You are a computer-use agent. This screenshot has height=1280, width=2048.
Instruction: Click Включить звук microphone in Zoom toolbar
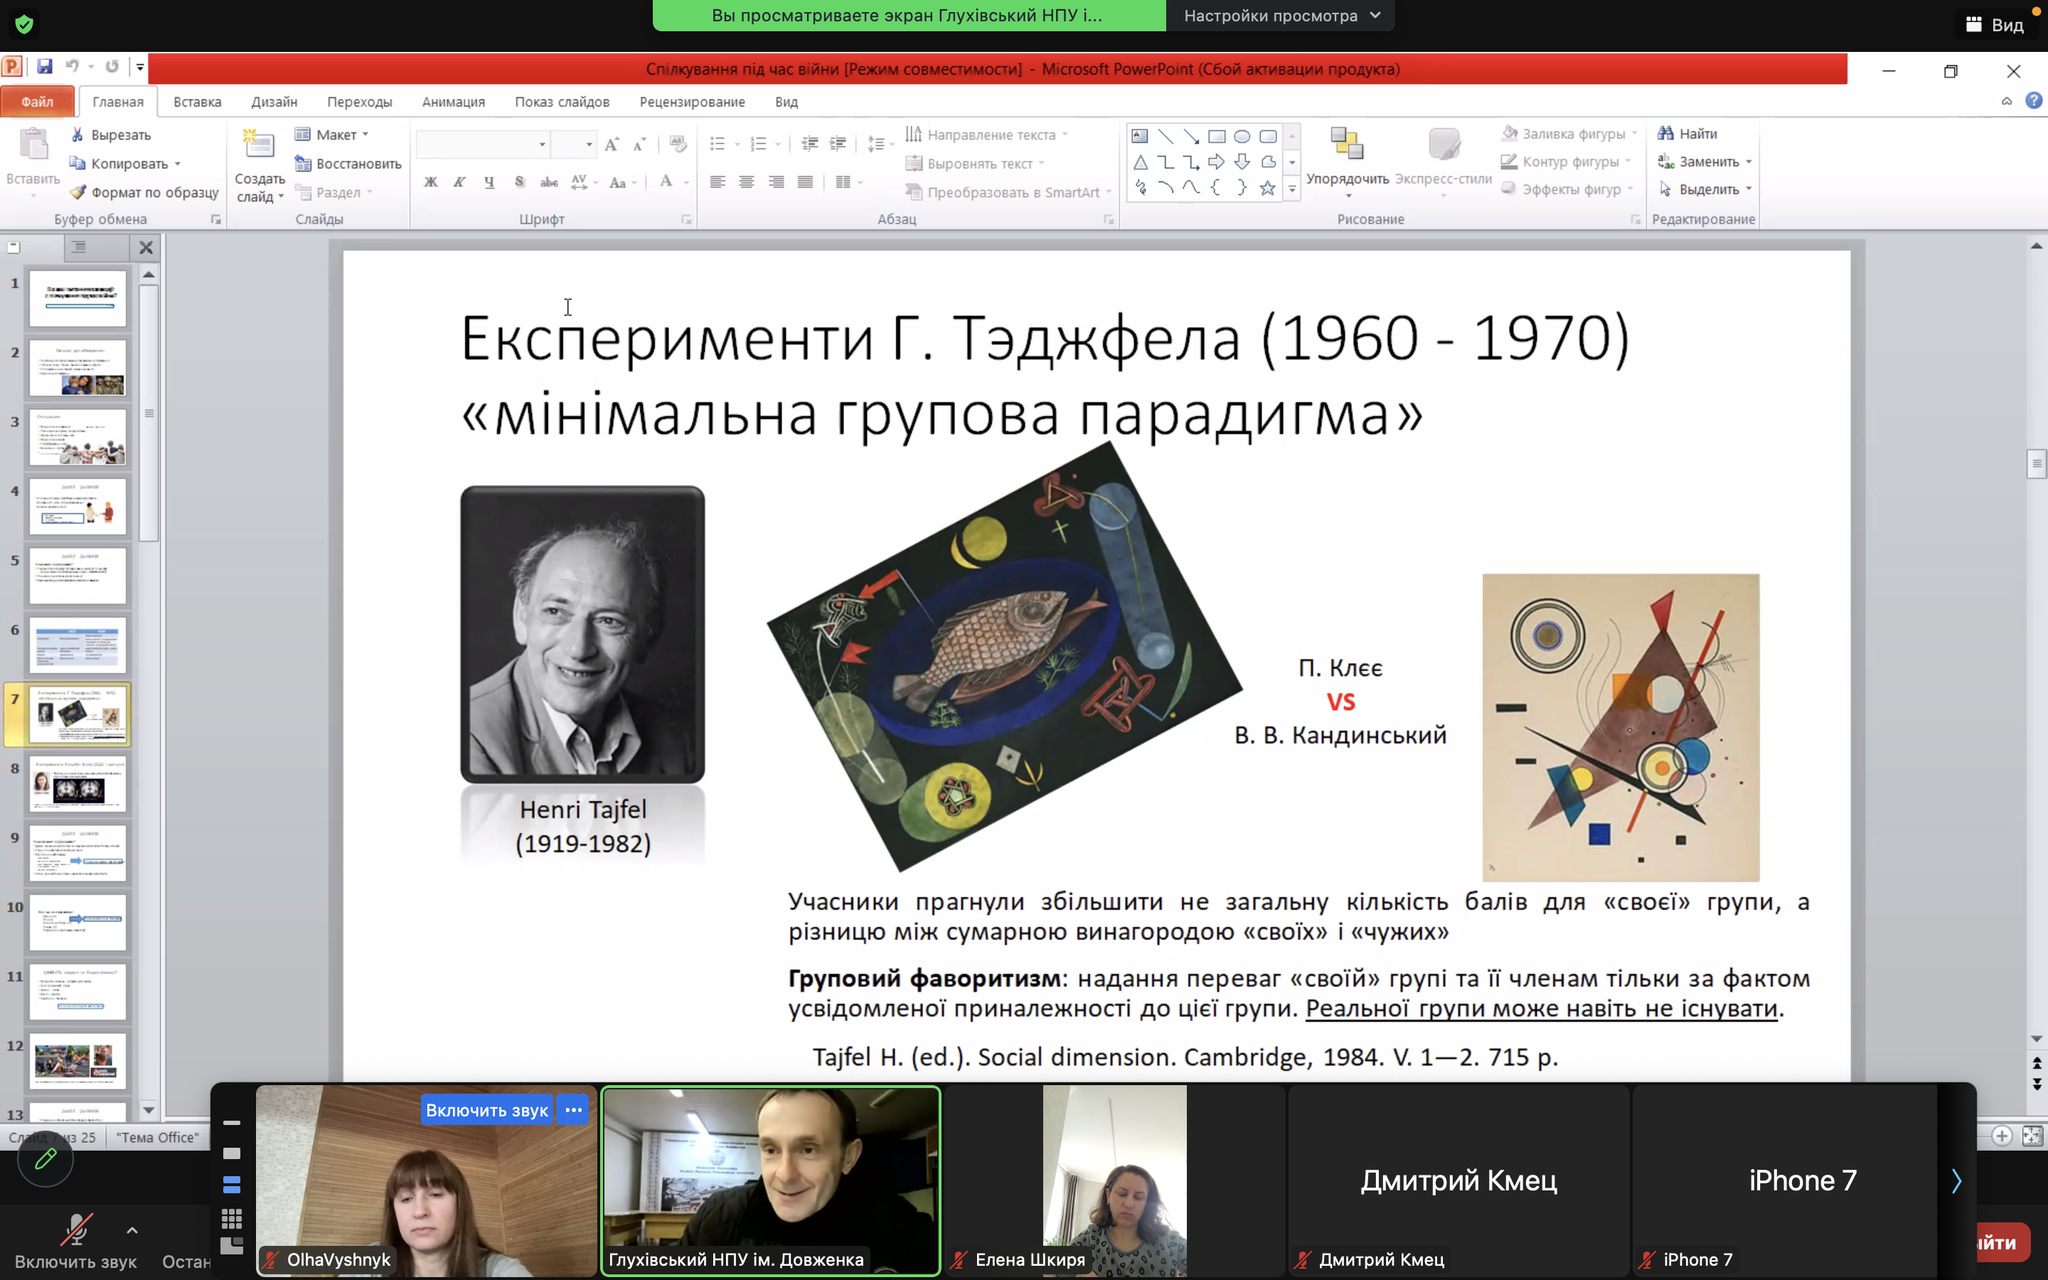(x=76, y=1242)
